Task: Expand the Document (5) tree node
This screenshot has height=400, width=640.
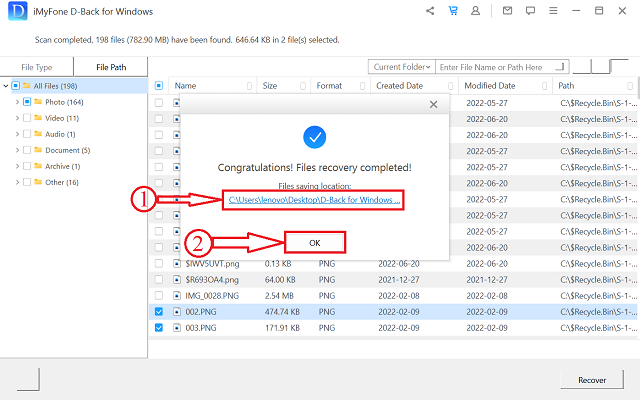Action: pyautogui.click(x=17, y=150)
